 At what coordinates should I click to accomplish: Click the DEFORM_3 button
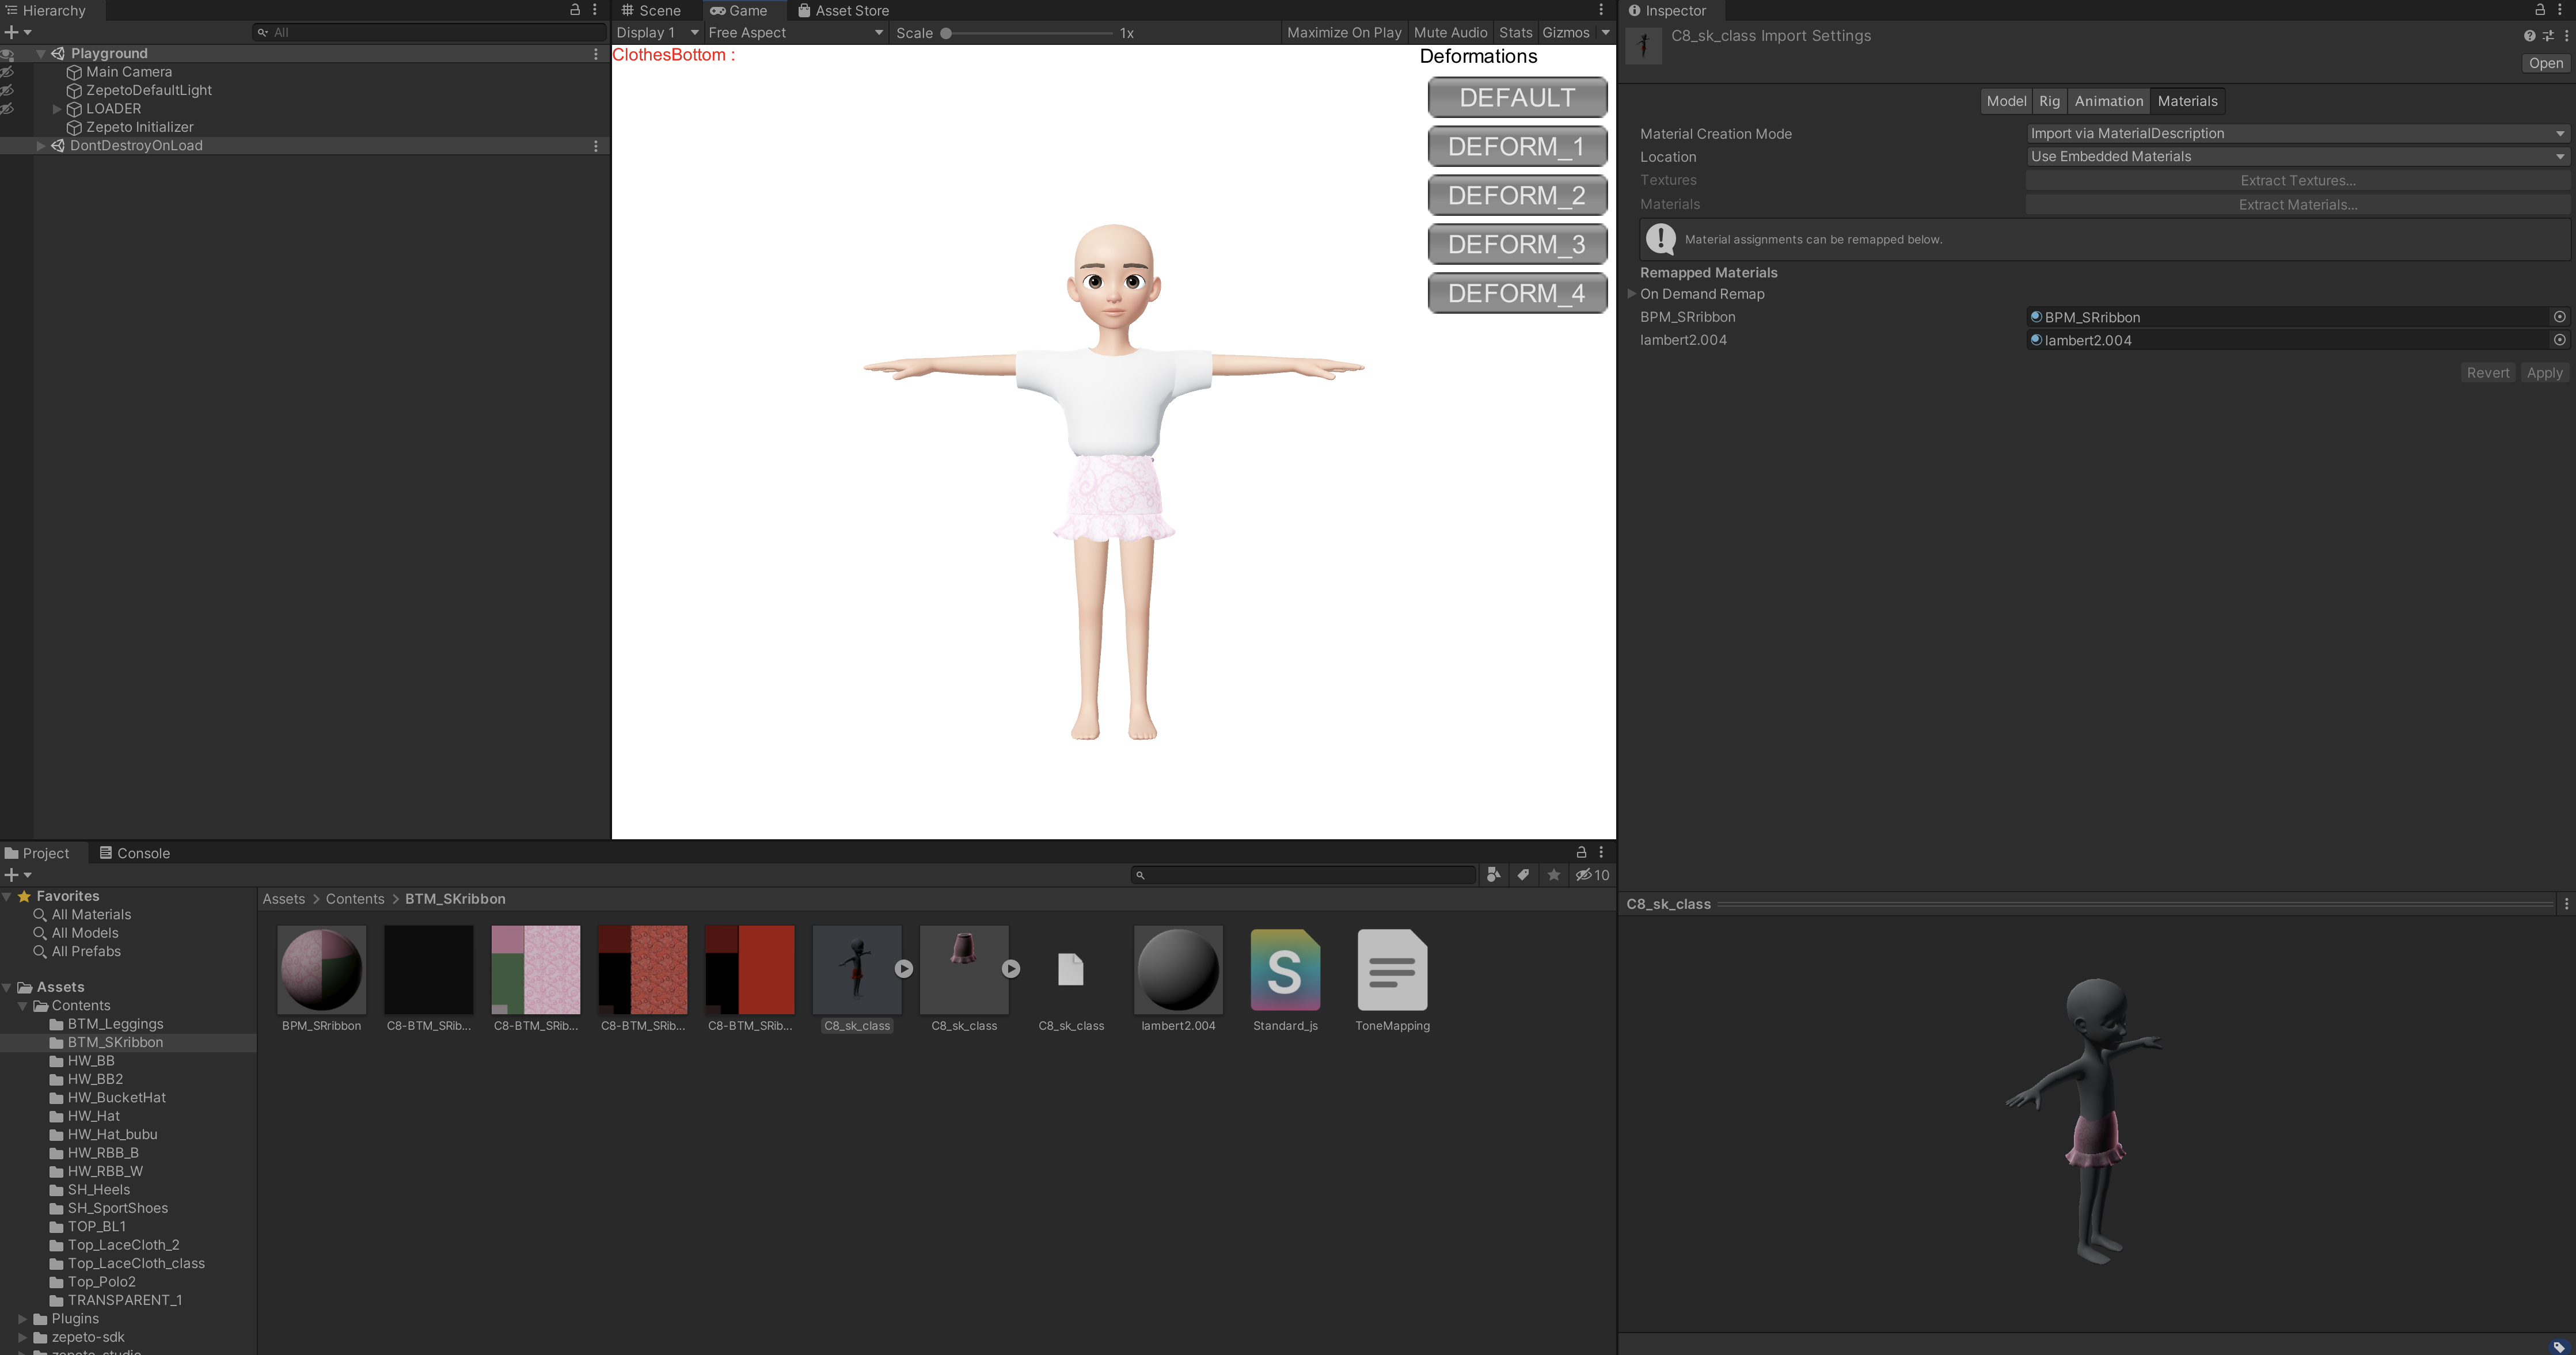(1517, 245)
